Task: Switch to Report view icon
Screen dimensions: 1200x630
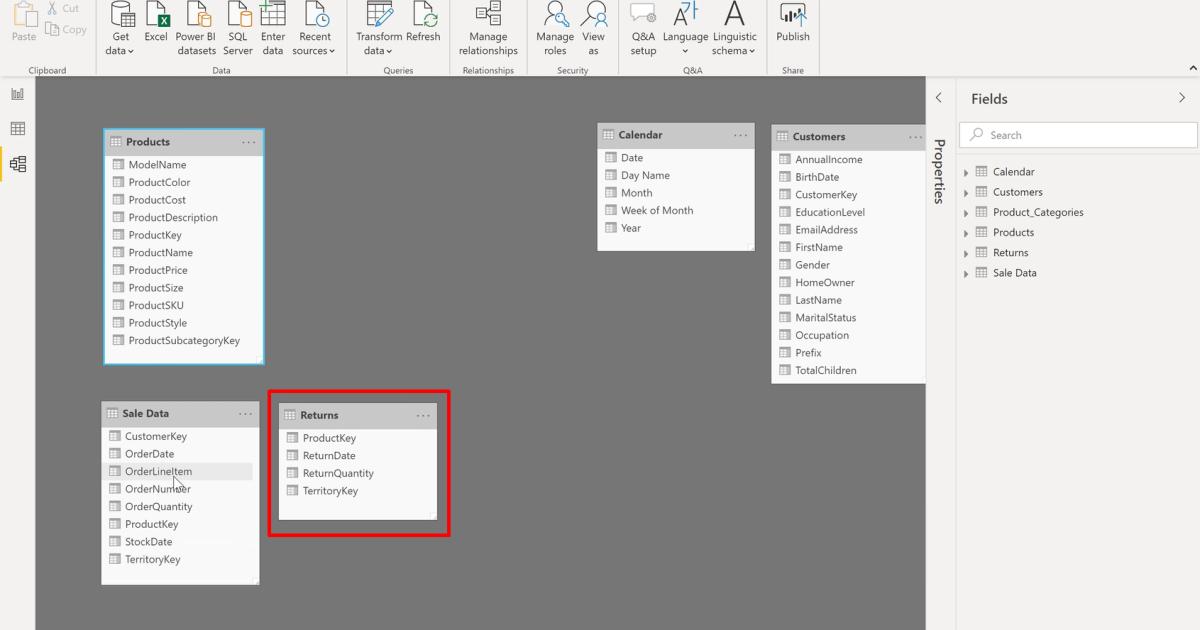Action: (16, 91)
